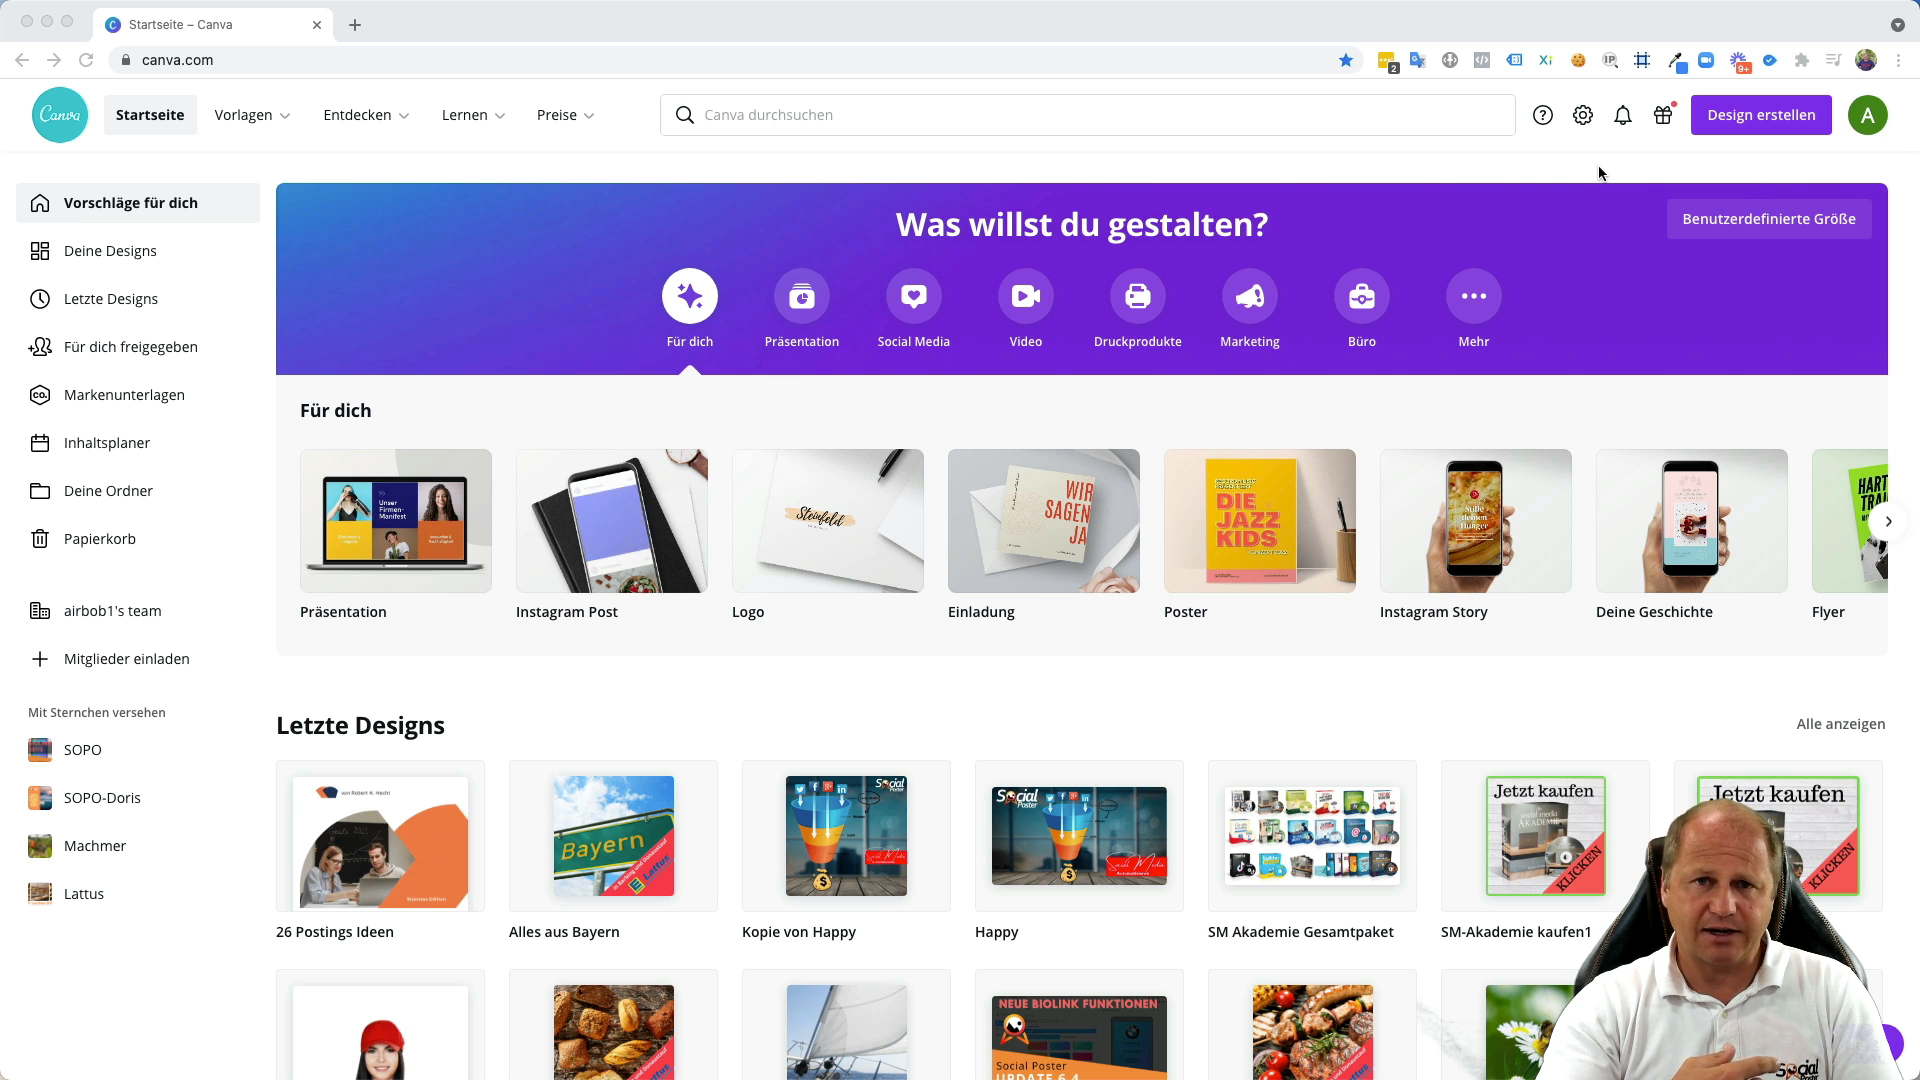1920x1080 pixels.
Task: Open the browser extensions puzzle icon
Action: click(x=1802, y=60)
